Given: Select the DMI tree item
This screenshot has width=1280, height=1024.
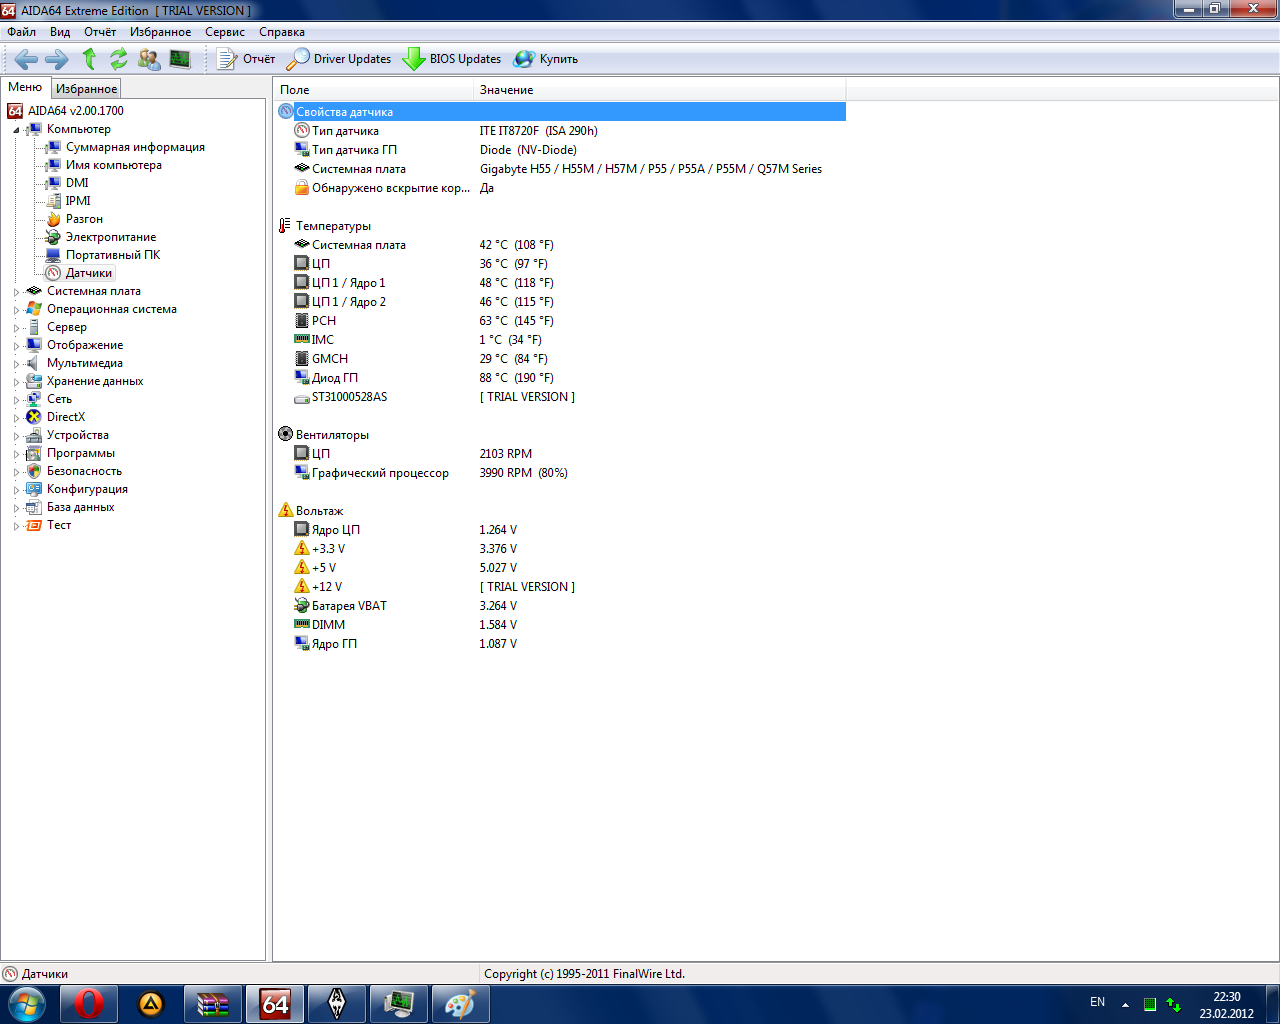Looking at the screenshot, I should coord(67,183).
